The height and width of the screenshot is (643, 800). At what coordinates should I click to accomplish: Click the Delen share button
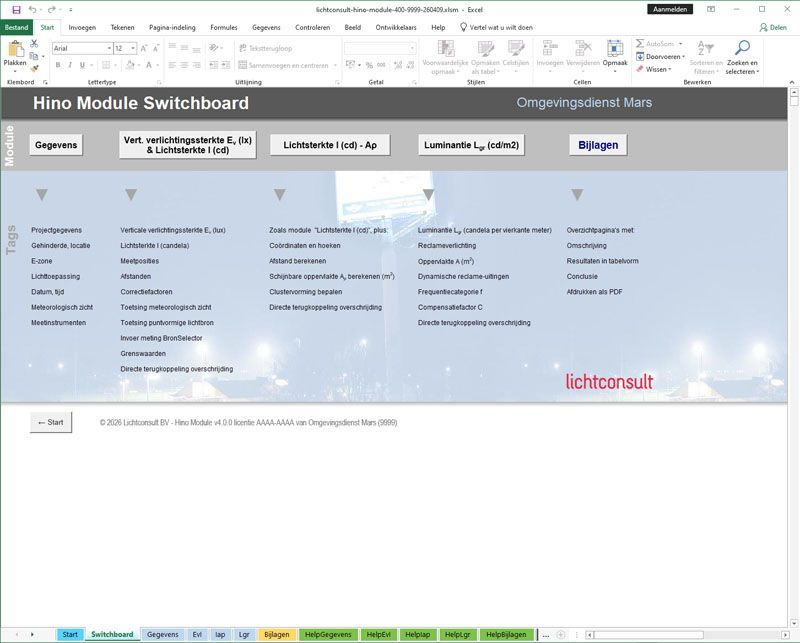click(773, 28)
